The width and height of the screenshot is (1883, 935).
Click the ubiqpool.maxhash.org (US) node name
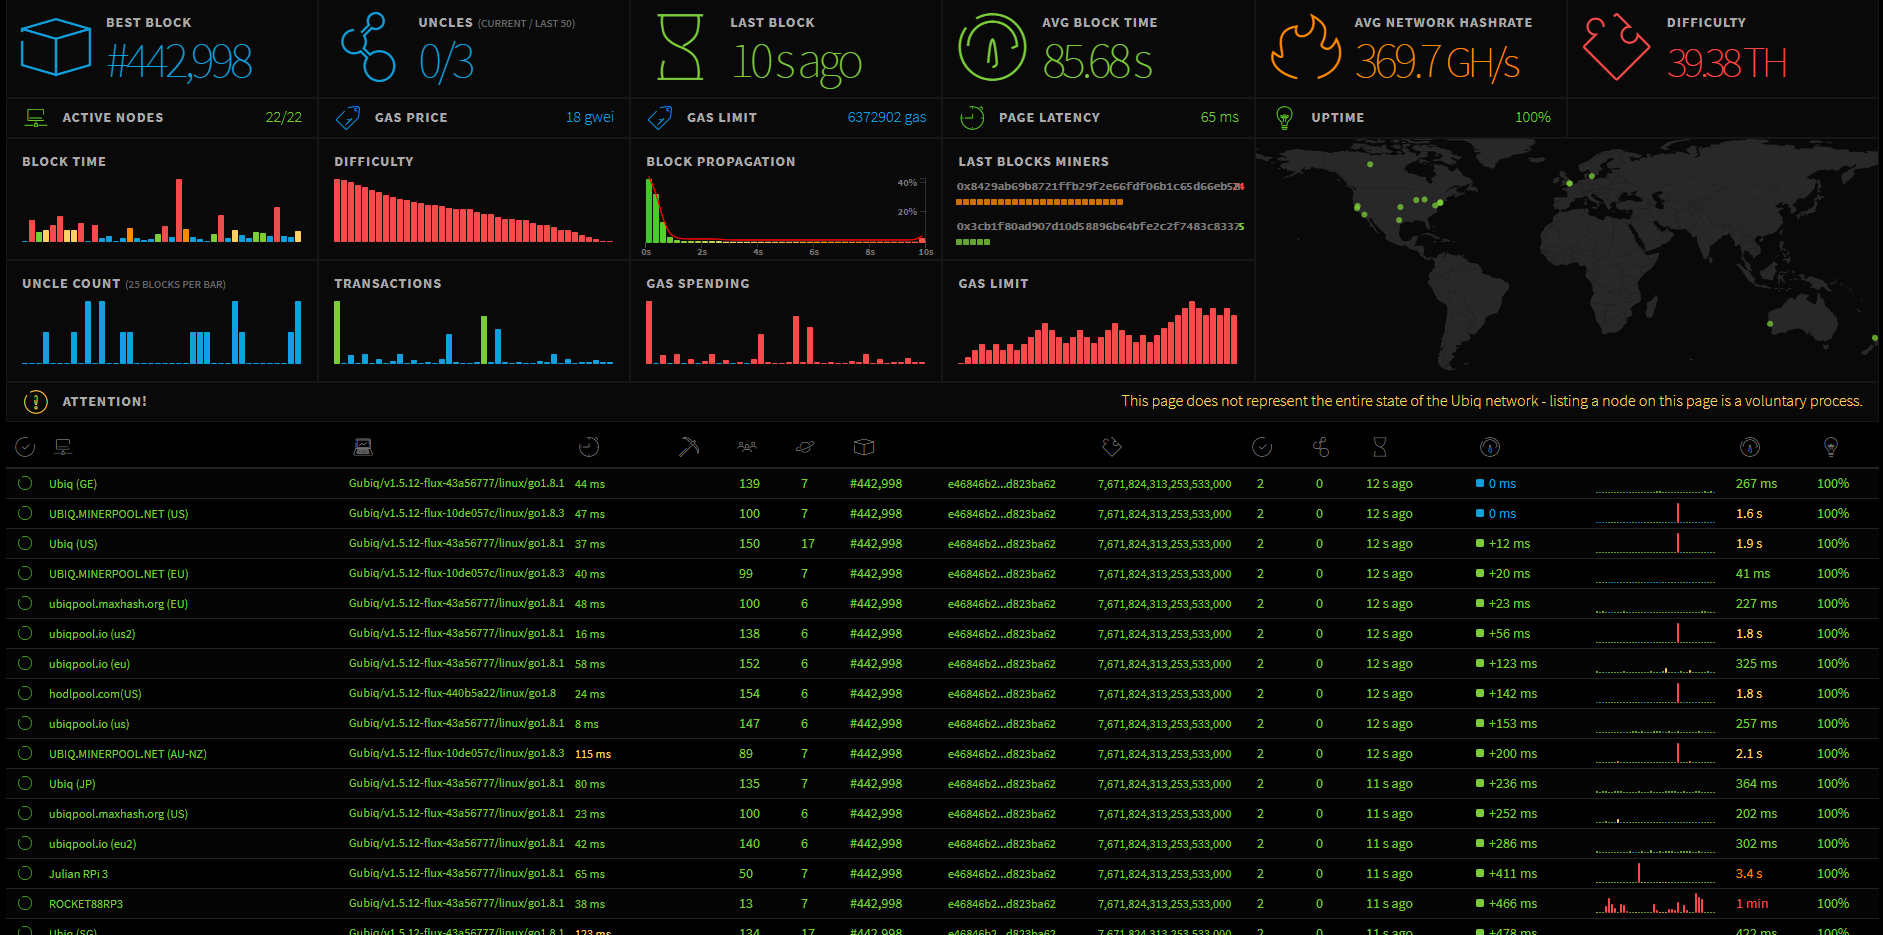point(118,814)
